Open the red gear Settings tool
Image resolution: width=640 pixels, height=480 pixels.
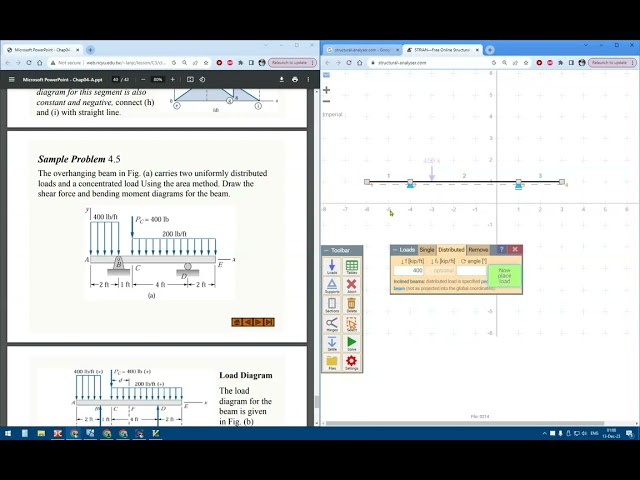point(351,362)
